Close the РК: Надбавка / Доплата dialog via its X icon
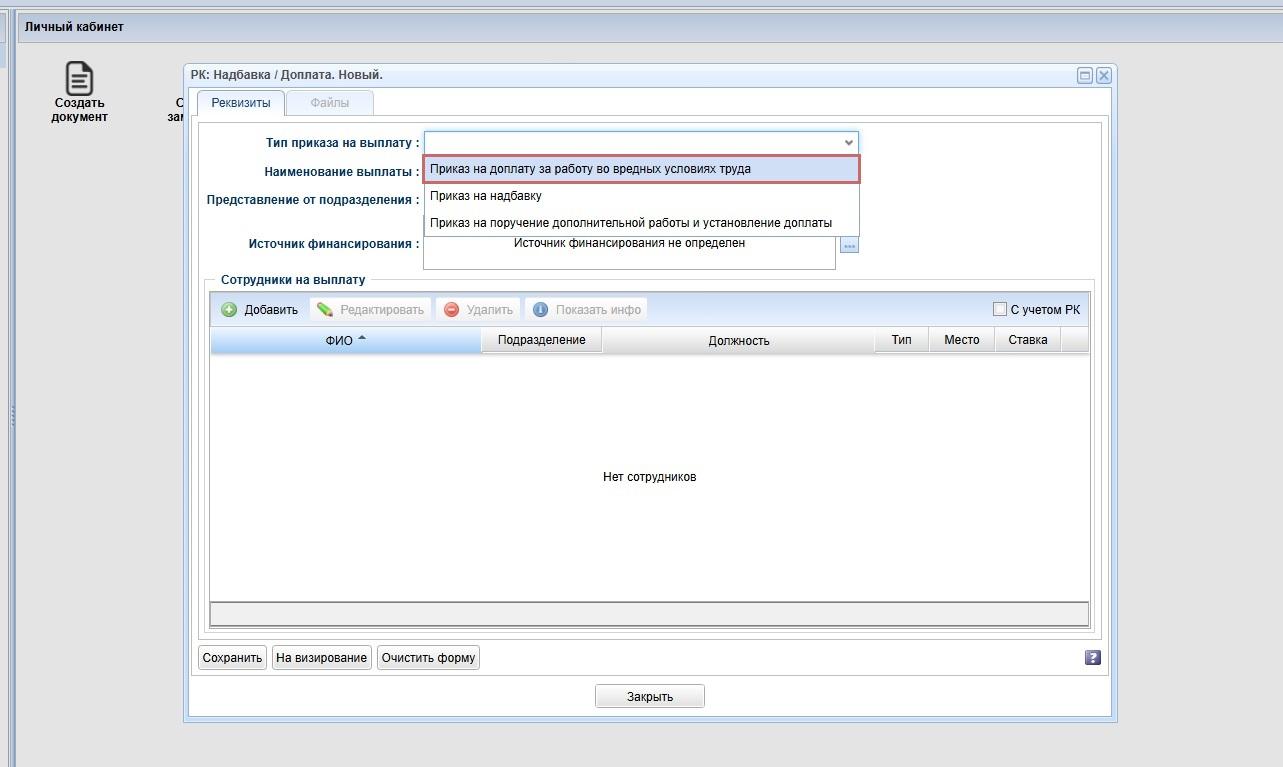Image resolution: width=1283 pixels, height=767 pixels. tap(1103, 75)
